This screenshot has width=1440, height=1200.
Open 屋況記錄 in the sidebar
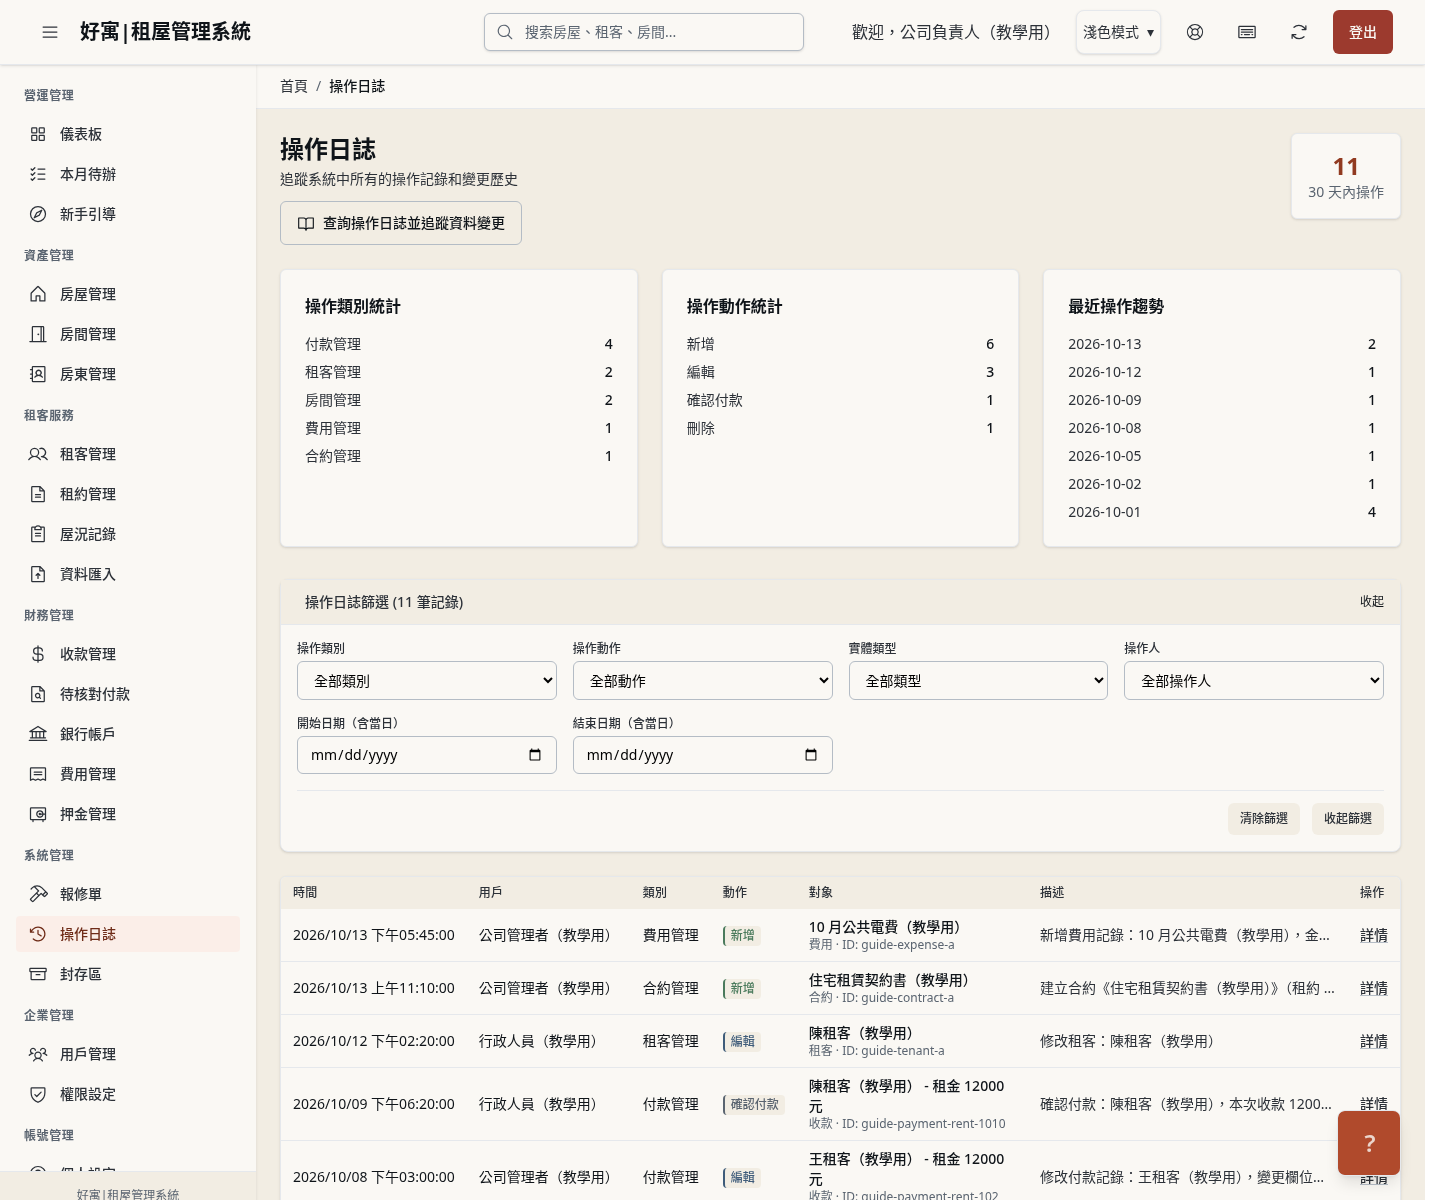coord(128,534)
